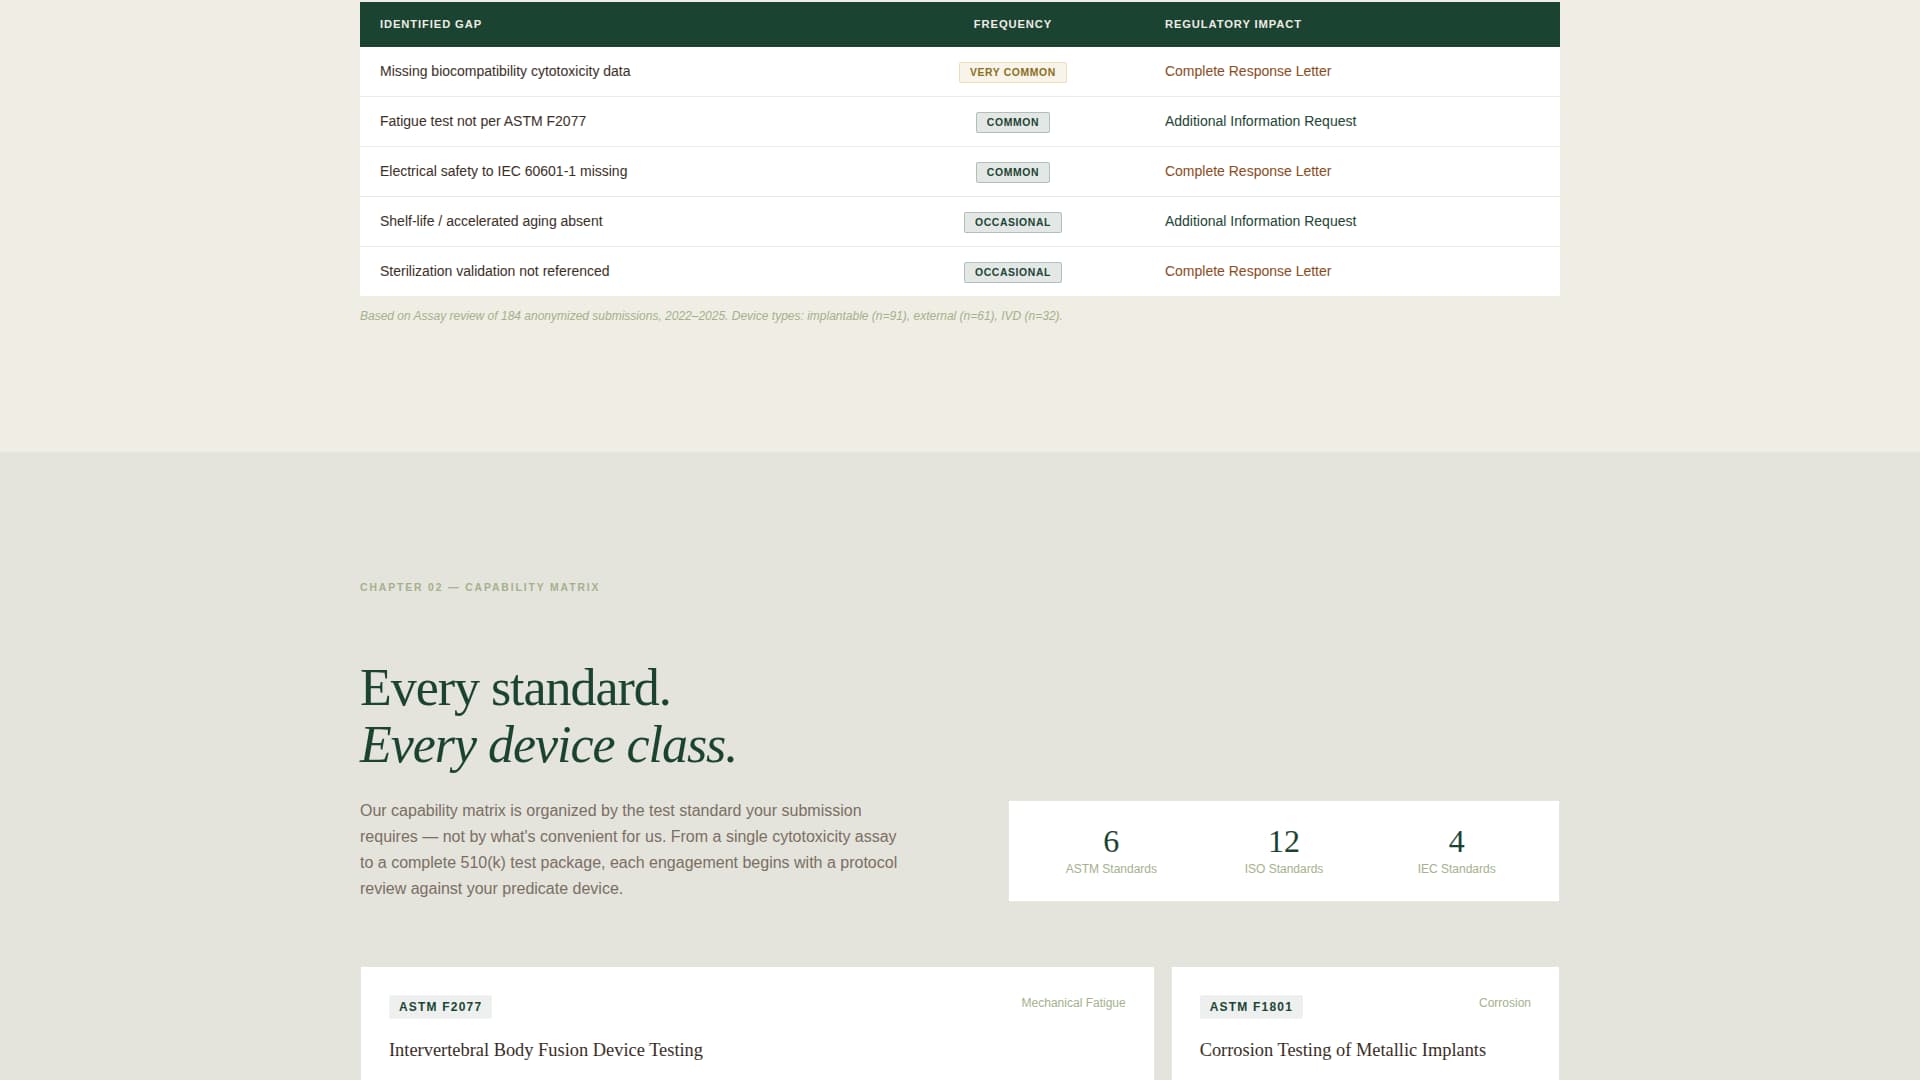Click the OCCASIONAL badge for sterilization validation
This screenshot has width=1920, height=1080.
point(1012,272)
